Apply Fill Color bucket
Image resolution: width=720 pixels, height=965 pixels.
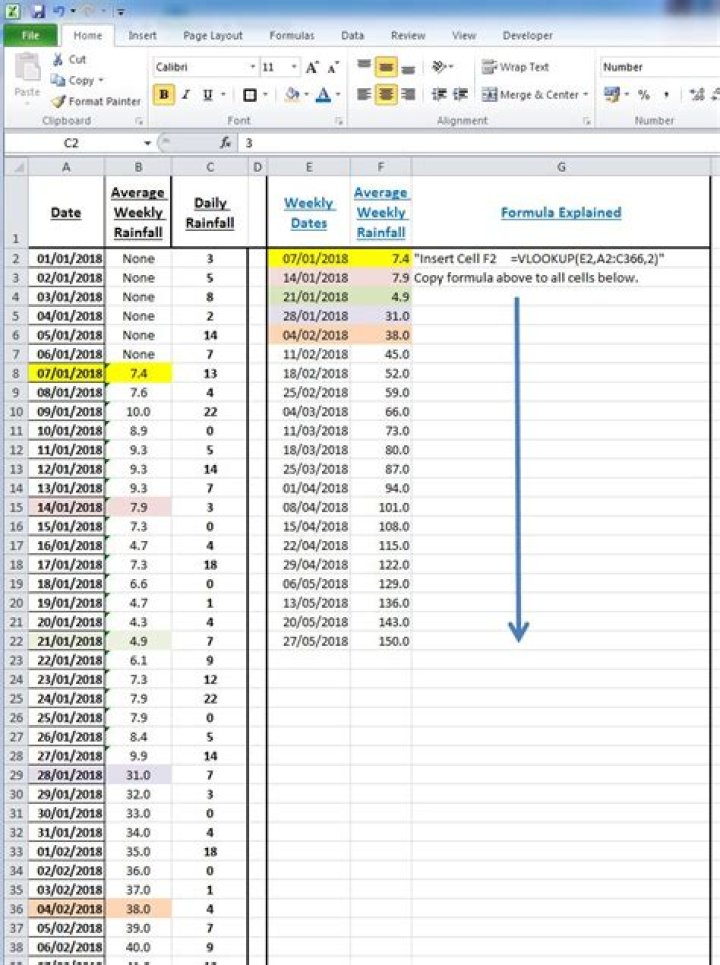point(292,95)
